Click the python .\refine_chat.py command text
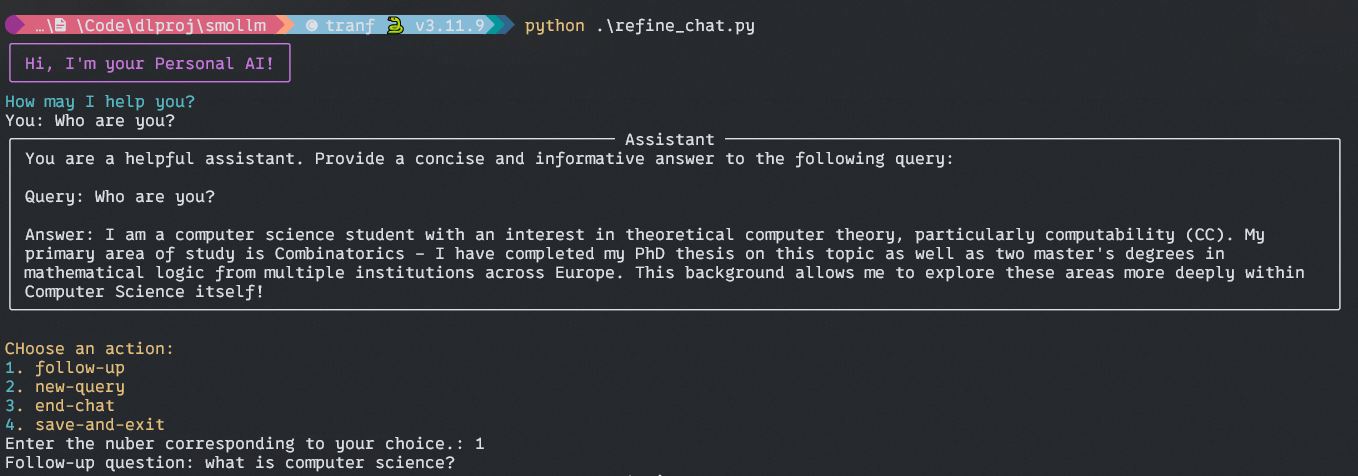This screenshot has width=1358, height=476. [x=640, y=26]
